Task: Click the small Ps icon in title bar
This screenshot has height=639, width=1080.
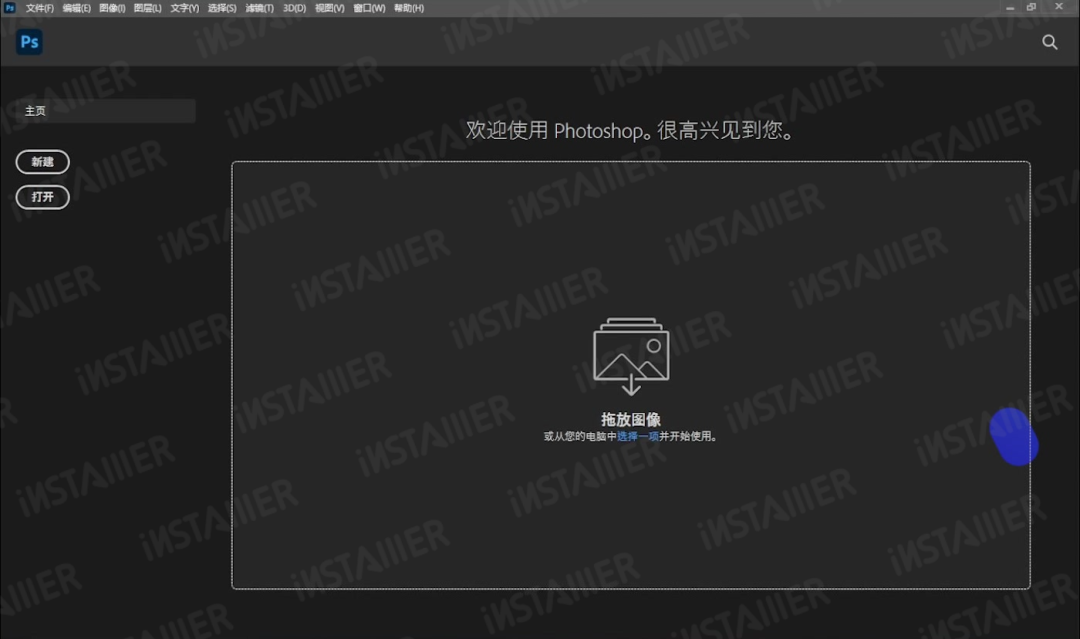Action: (x=10, y=8)
